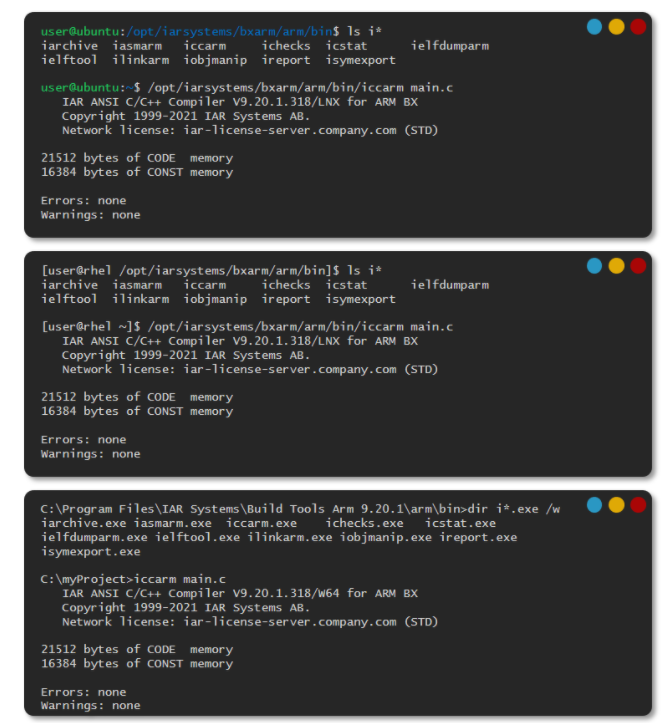Click iobjmanip.exe in the Windows dir listing
This screenshot has height=723, width=672.
pyautogui.click(x=386, y=538)
